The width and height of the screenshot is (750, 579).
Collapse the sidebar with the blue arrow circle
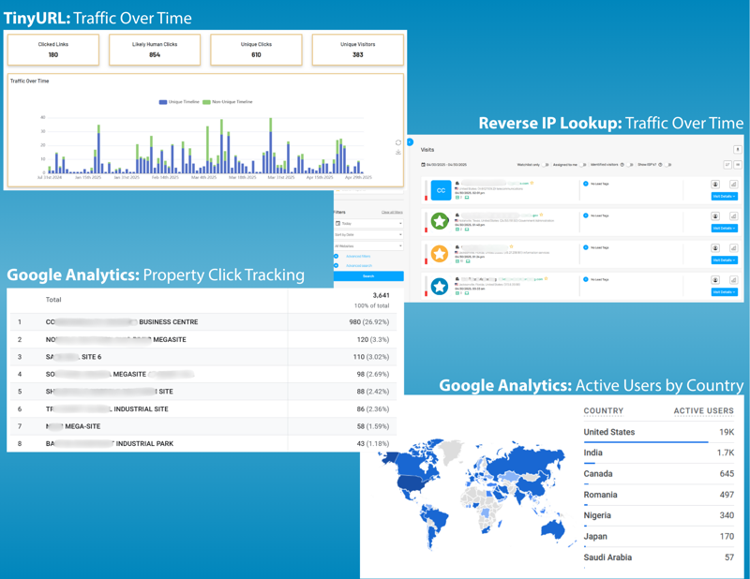click(x=410, y=142)
